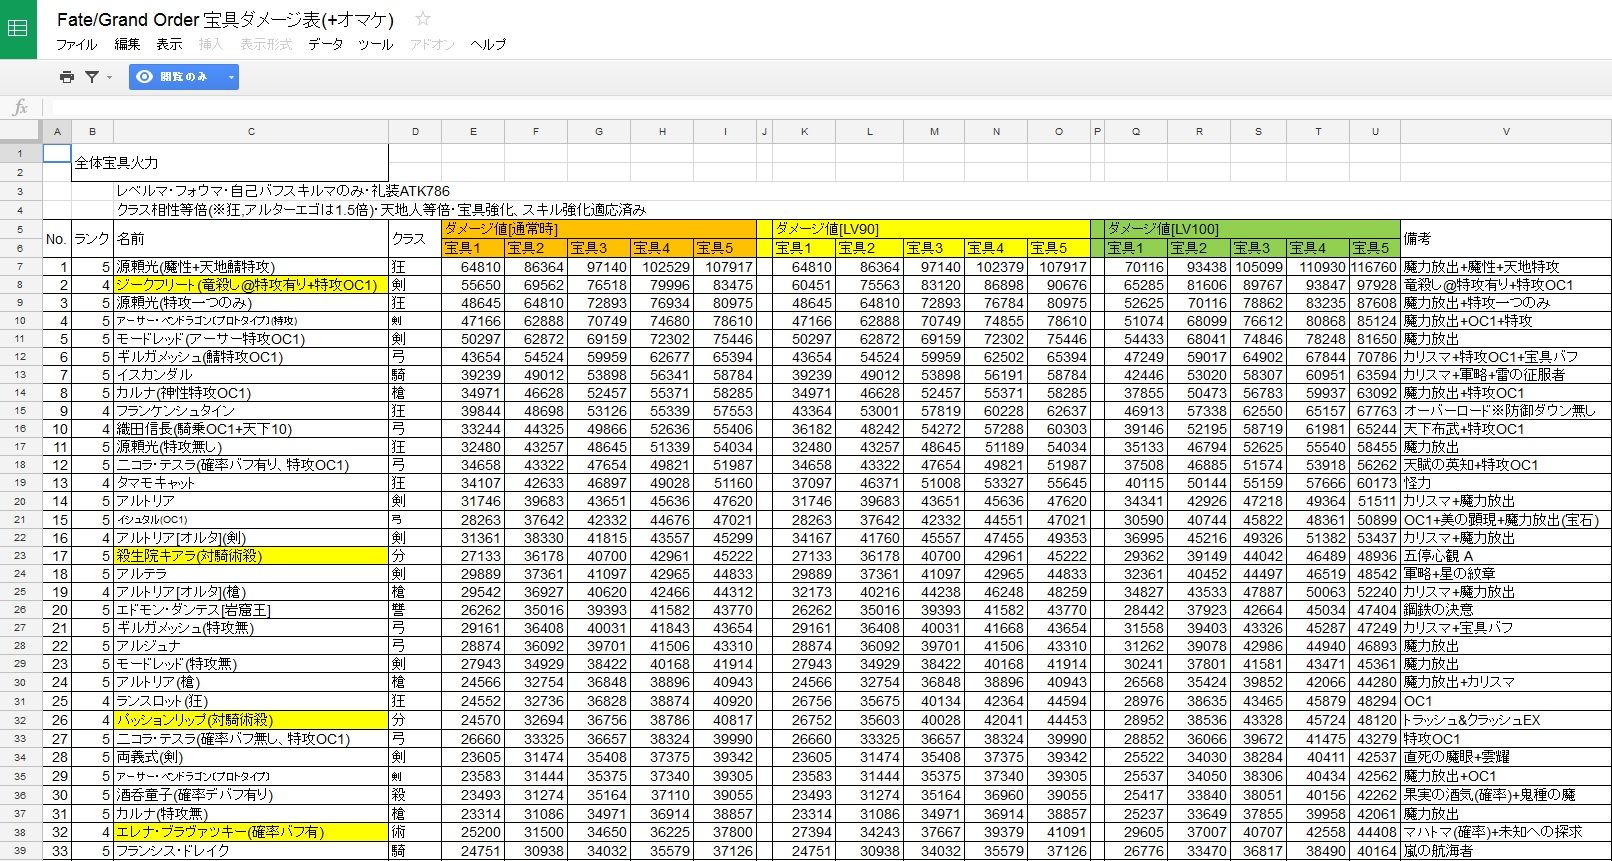Click the orange ダメージ値[通常時] header cell
This screenshot has width=1612, height=861.
coord(599,229)
